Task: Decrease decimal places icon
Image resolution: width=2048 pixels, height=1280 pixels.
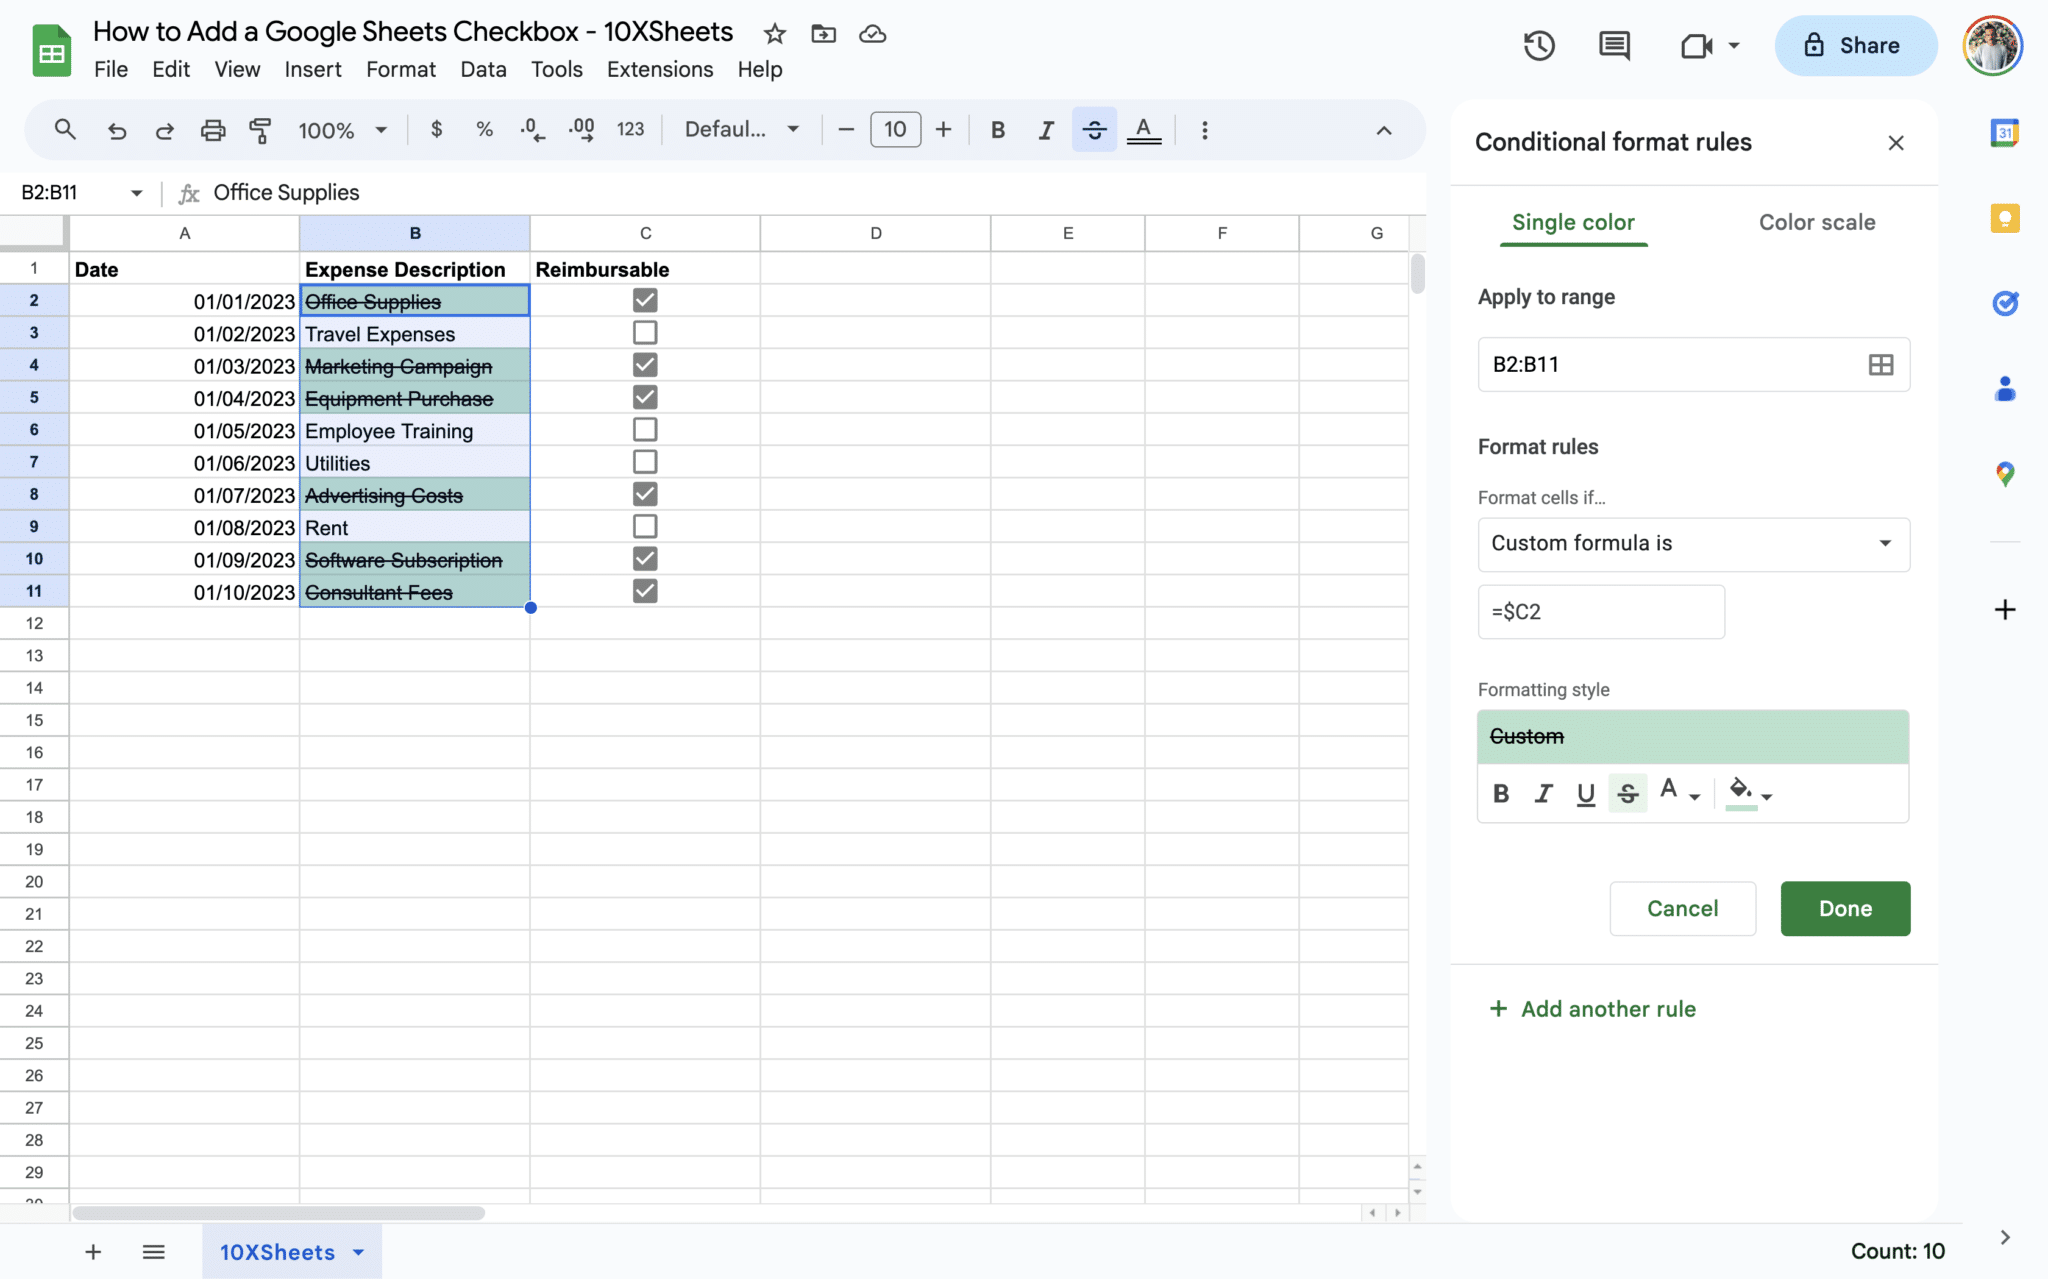Action: click(x=533, y=130)
